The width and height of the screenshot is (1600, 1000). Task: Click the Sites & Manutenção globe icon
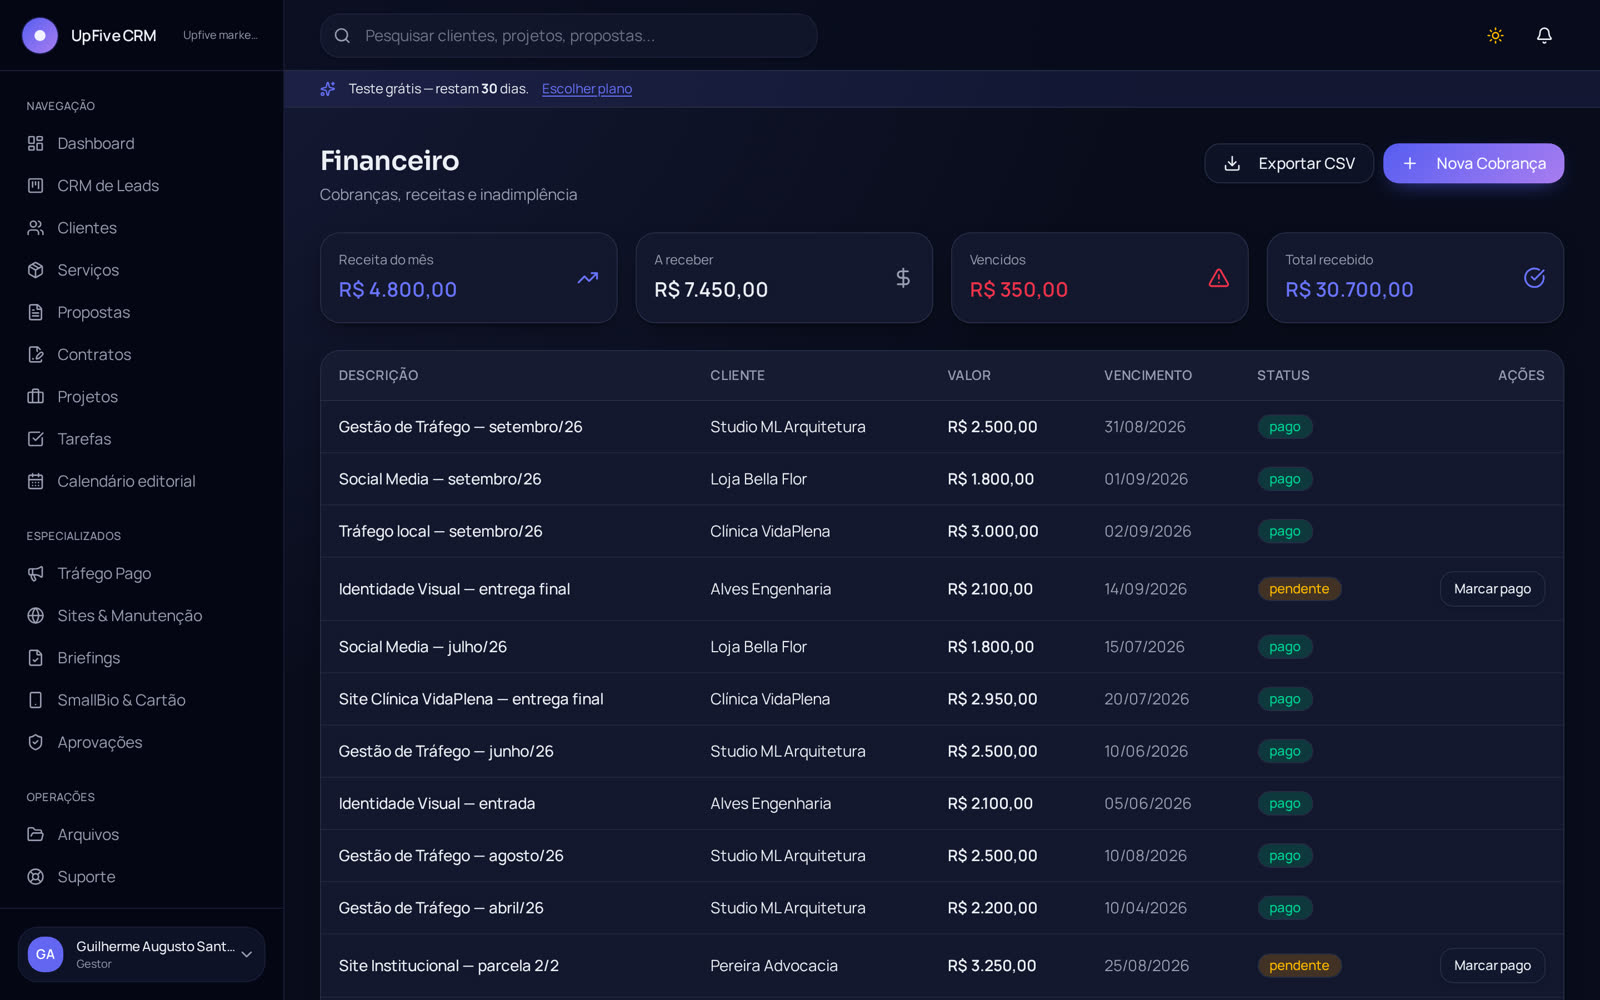36,615
